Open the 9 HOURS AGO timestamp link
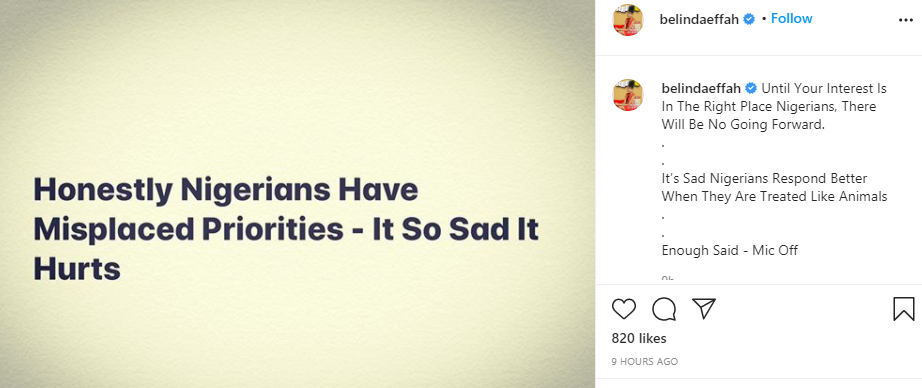Image resolution: width=922 pixels, height=388 pixels. 644,362
